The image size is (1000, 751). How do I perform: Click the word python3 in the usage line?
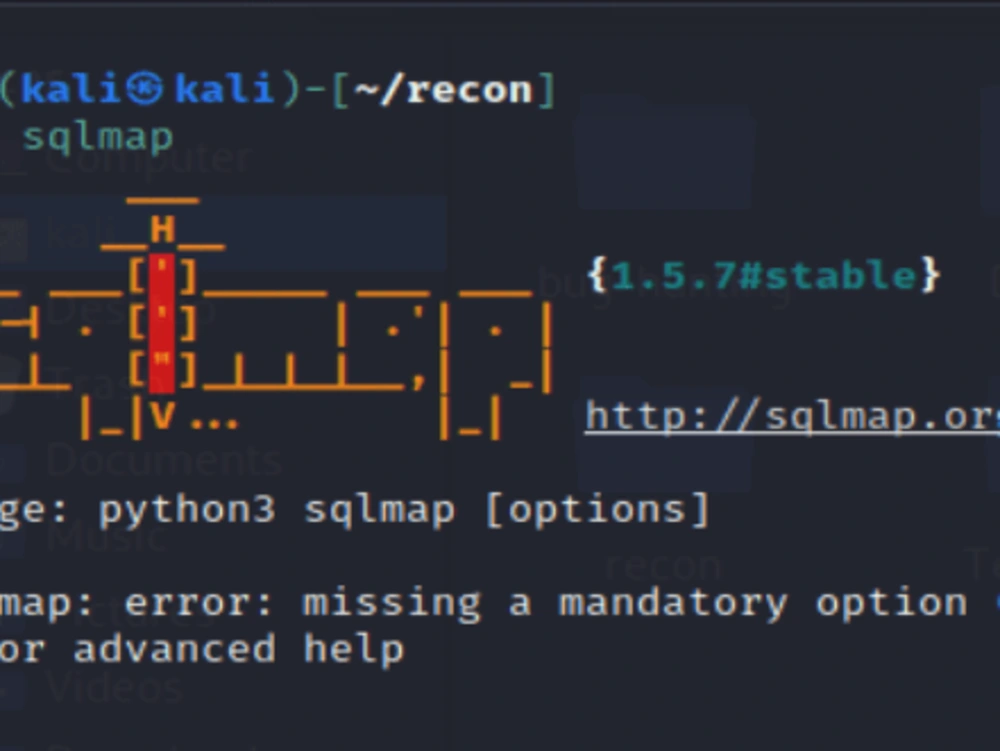coord(188,511)
